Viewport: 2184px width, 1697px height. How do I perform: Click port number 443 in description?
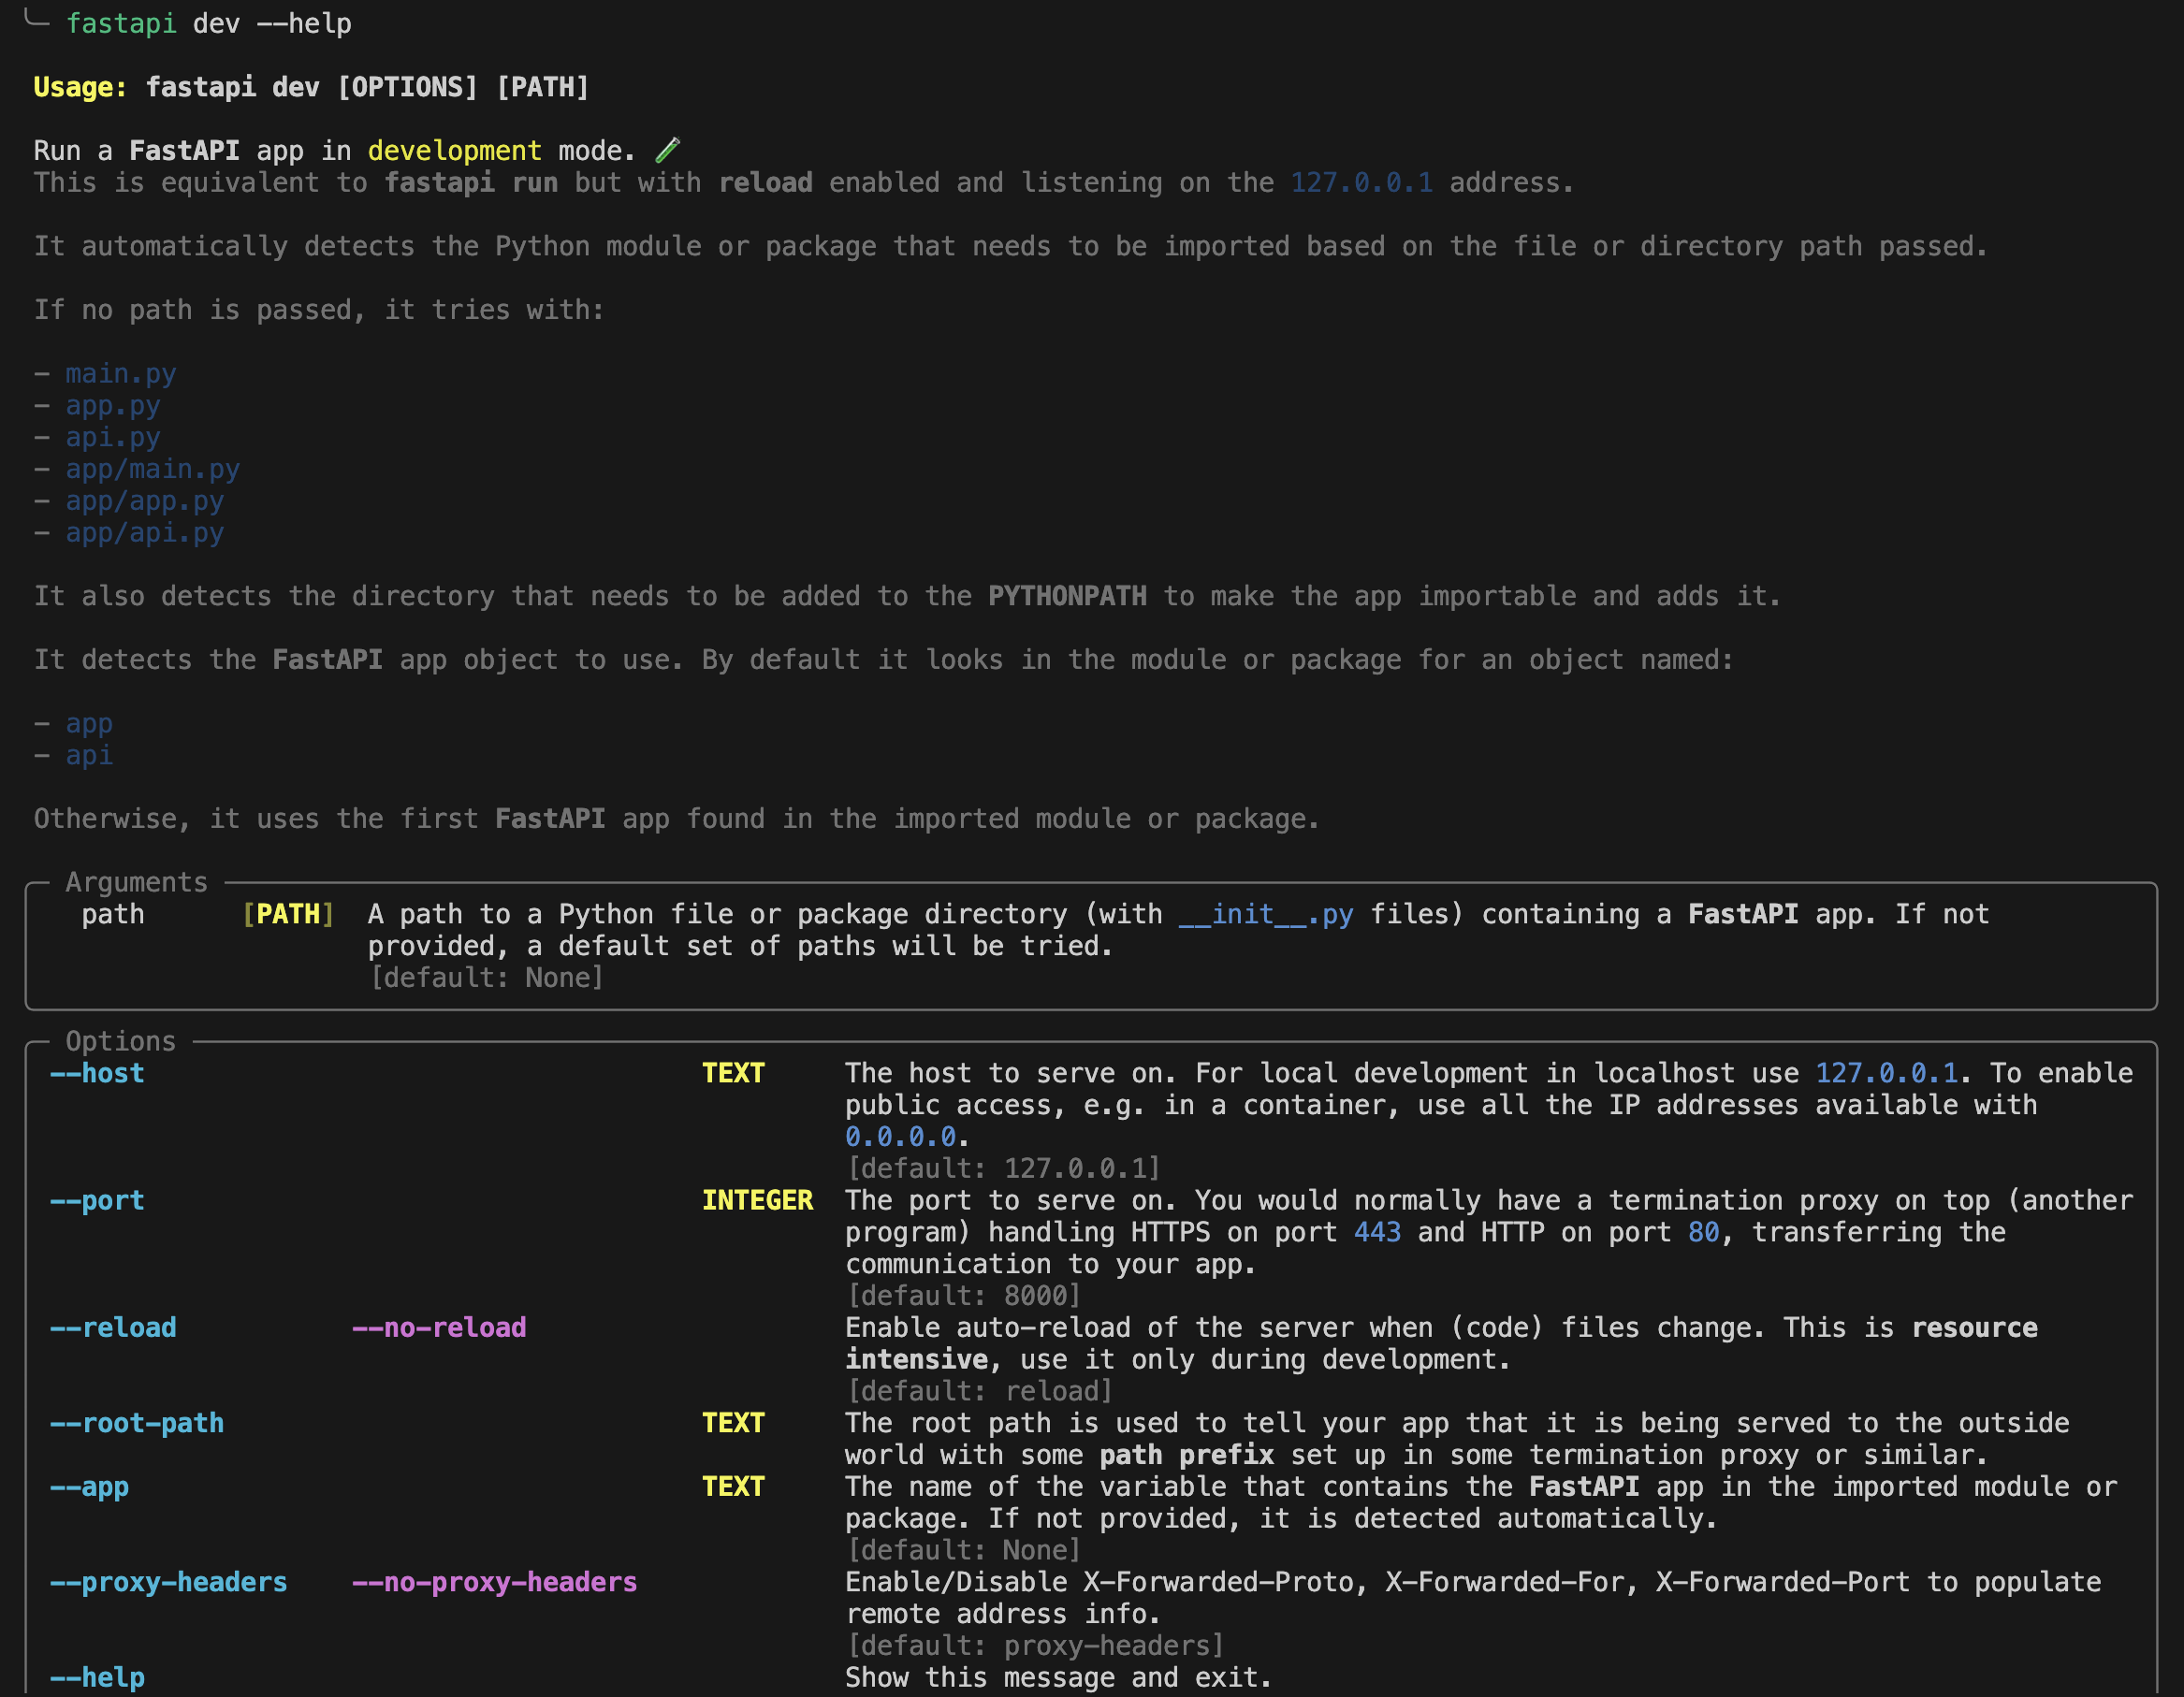click(x=1377, y=1232)
